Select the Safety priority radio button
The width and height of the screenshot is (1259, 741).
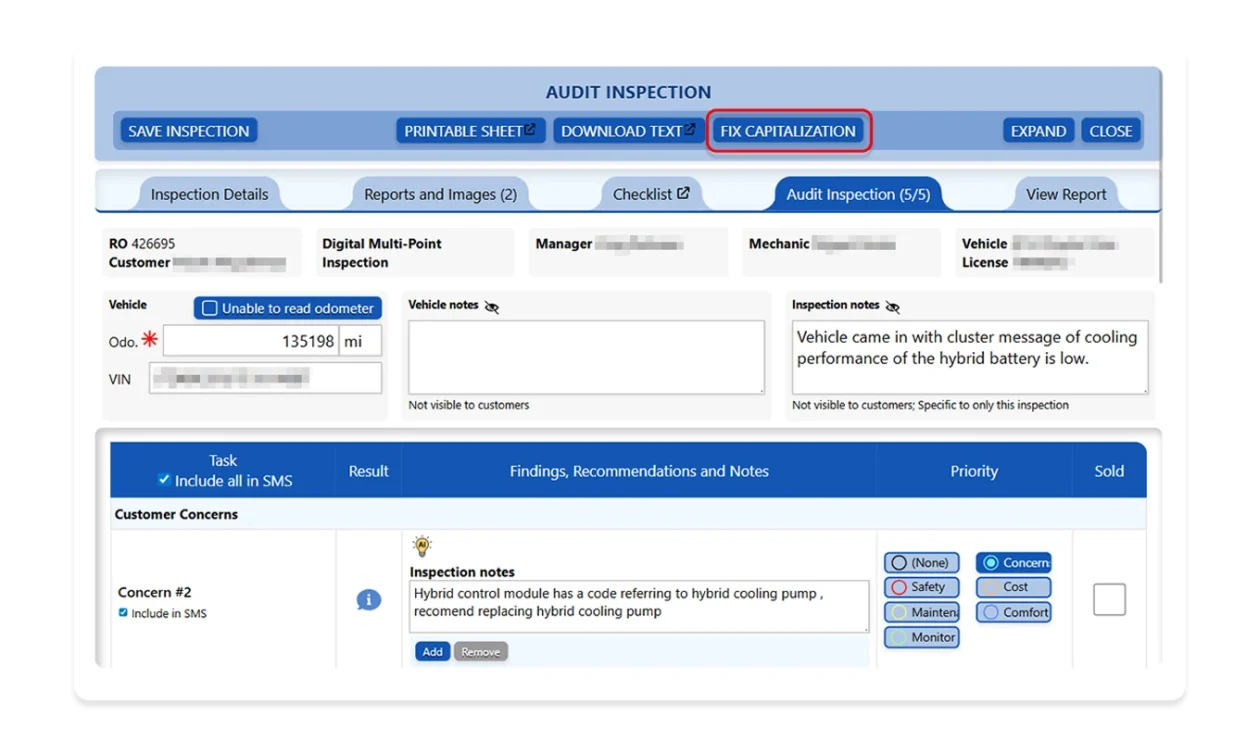coord(921,587)
